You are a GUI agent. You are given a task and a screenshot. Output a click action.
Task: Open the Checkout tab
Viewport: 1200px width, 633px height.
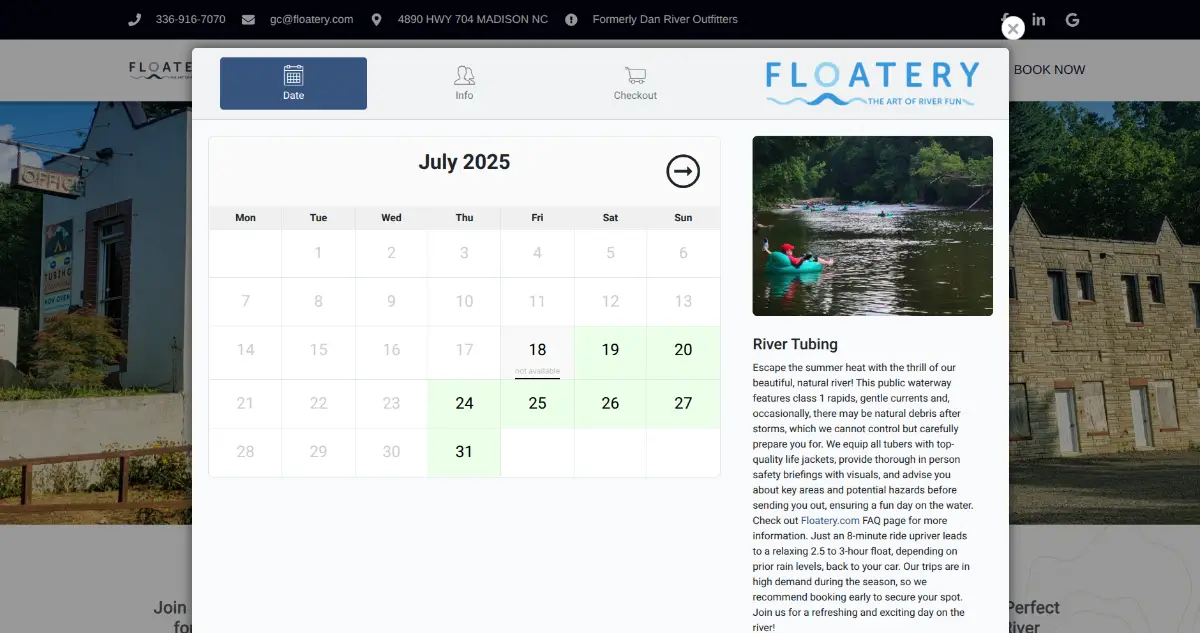(635, 83)
